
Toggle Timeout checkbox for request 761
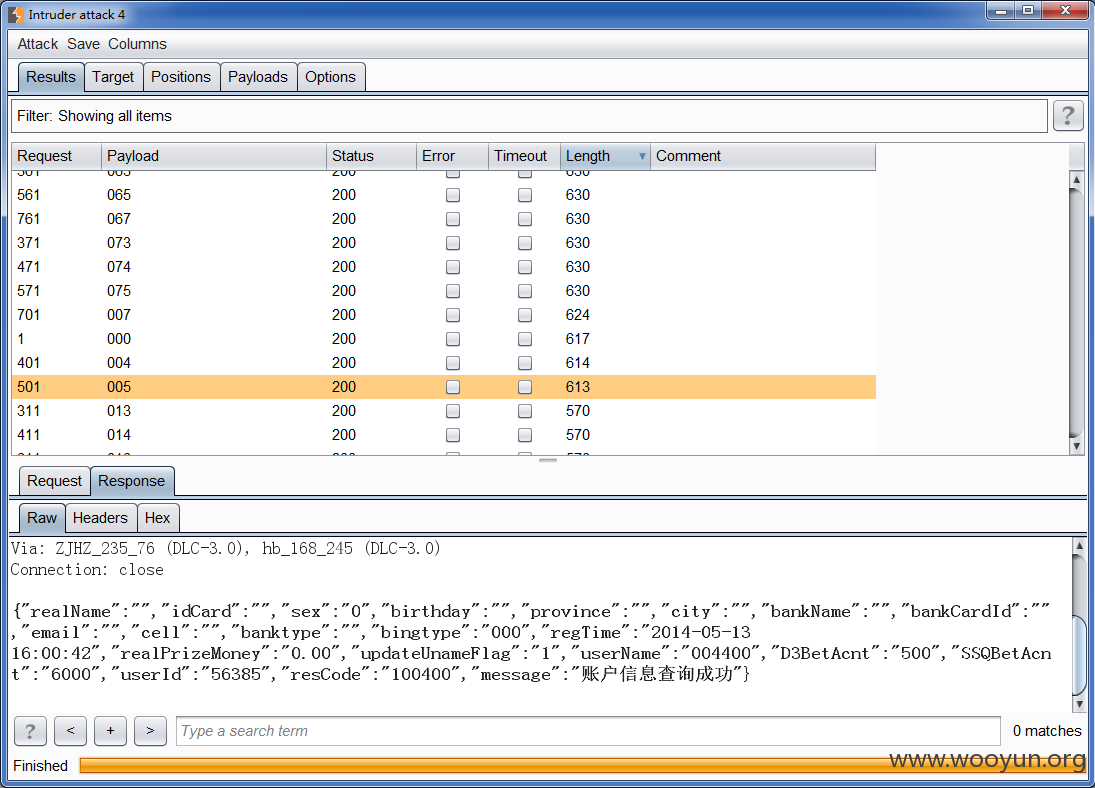point(524,219)
